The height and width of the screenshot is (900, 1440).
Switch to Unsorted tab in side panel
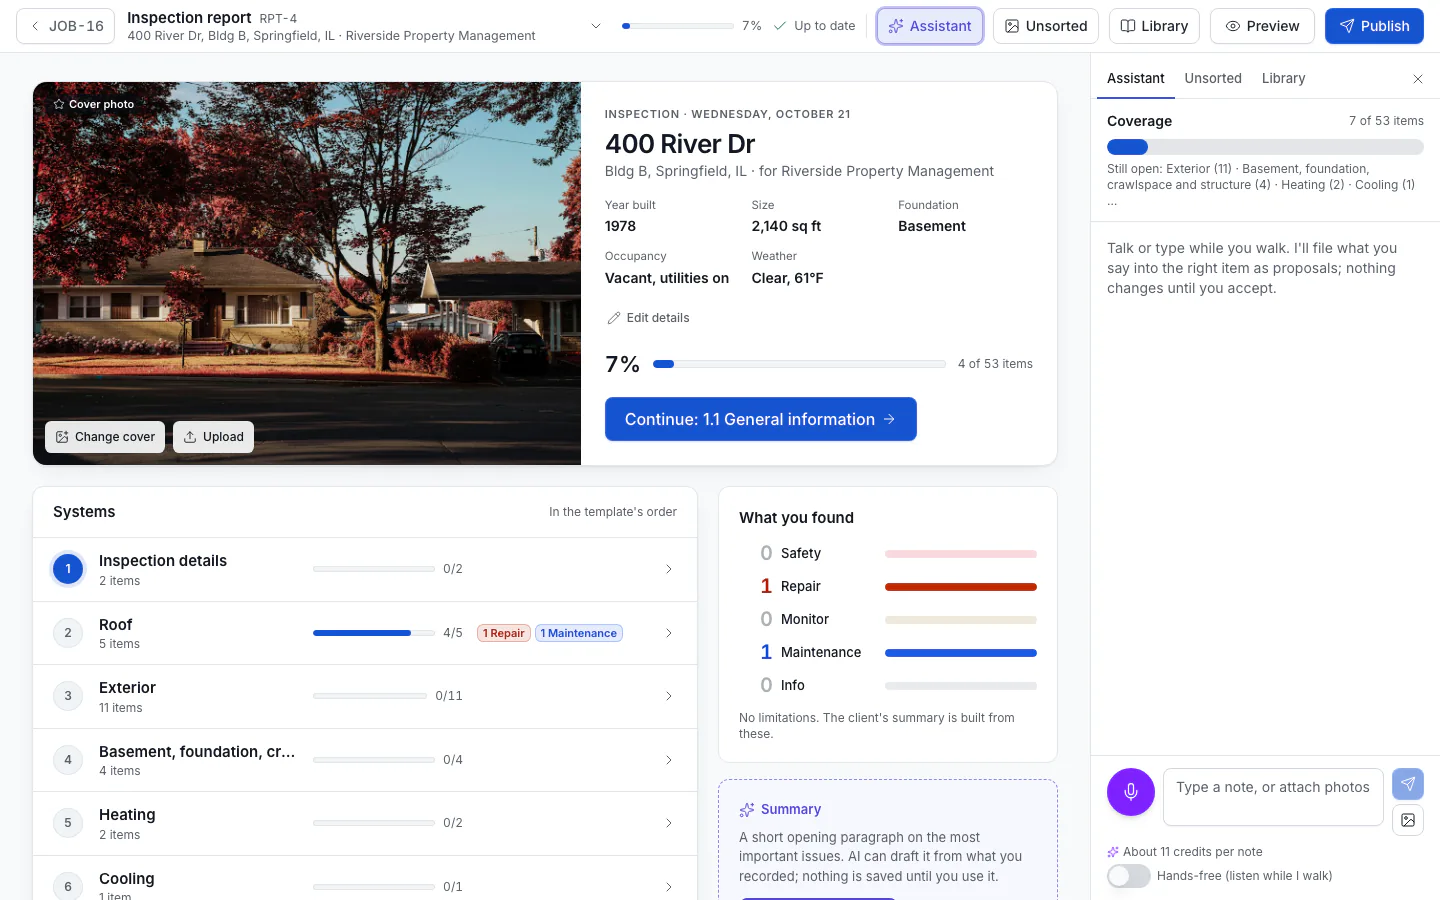1213,78
